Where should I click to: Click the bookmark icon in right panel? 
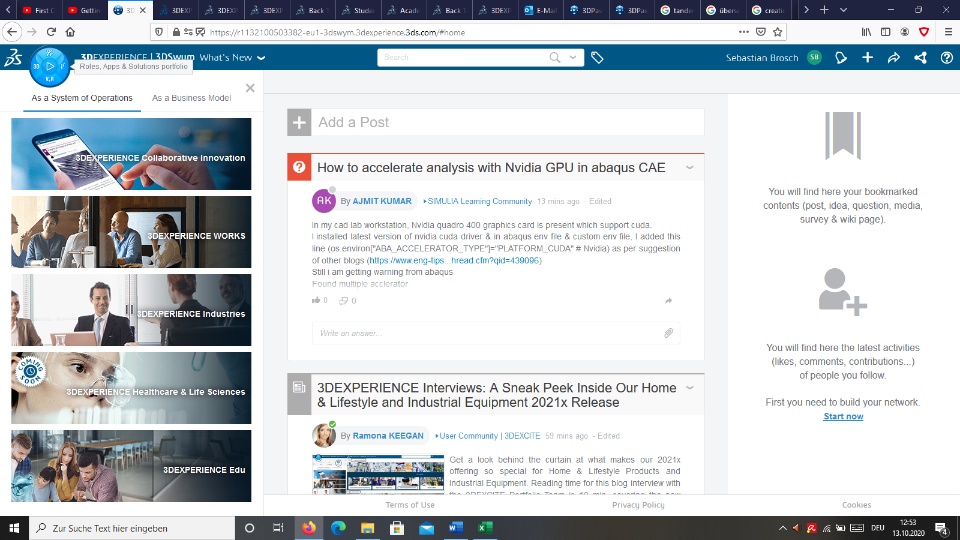[x=843, y=135]
